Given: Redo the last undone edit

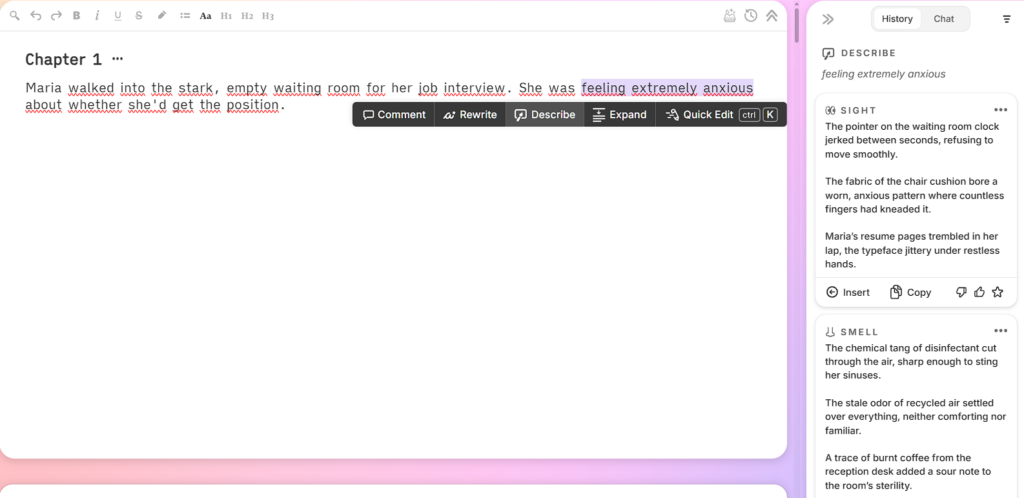Looking at the screenshot, I should click(56, 16).
